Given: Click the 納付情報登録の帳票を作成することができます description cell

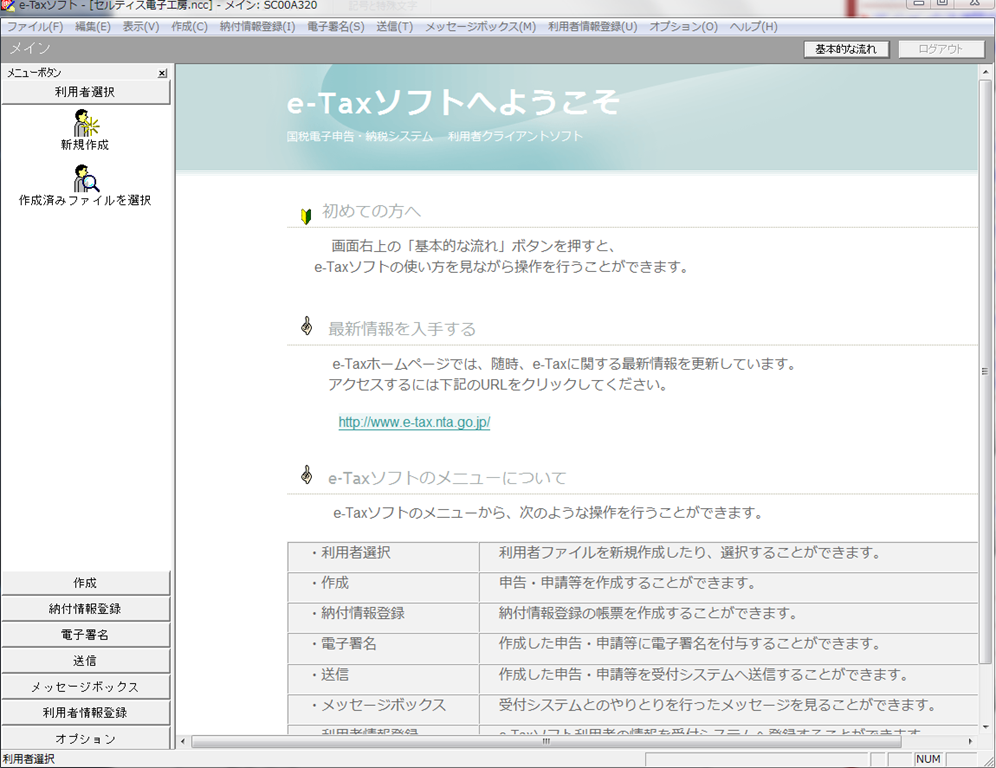Looking at the screenshot, I should tap(729, 618).
